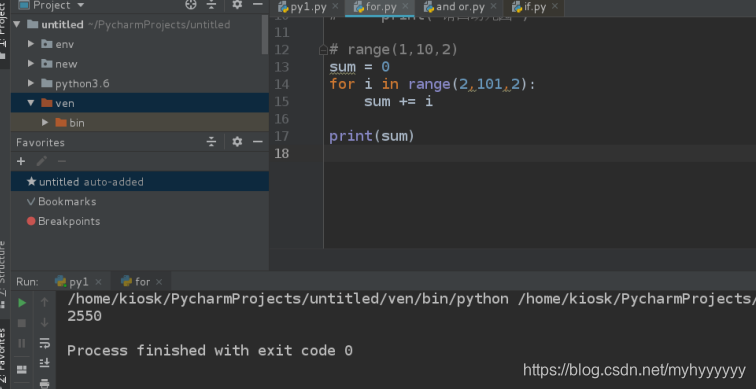Open the Project view dropdown arrow
Screen dimensions: 756x389
click(x=81, y=5)
